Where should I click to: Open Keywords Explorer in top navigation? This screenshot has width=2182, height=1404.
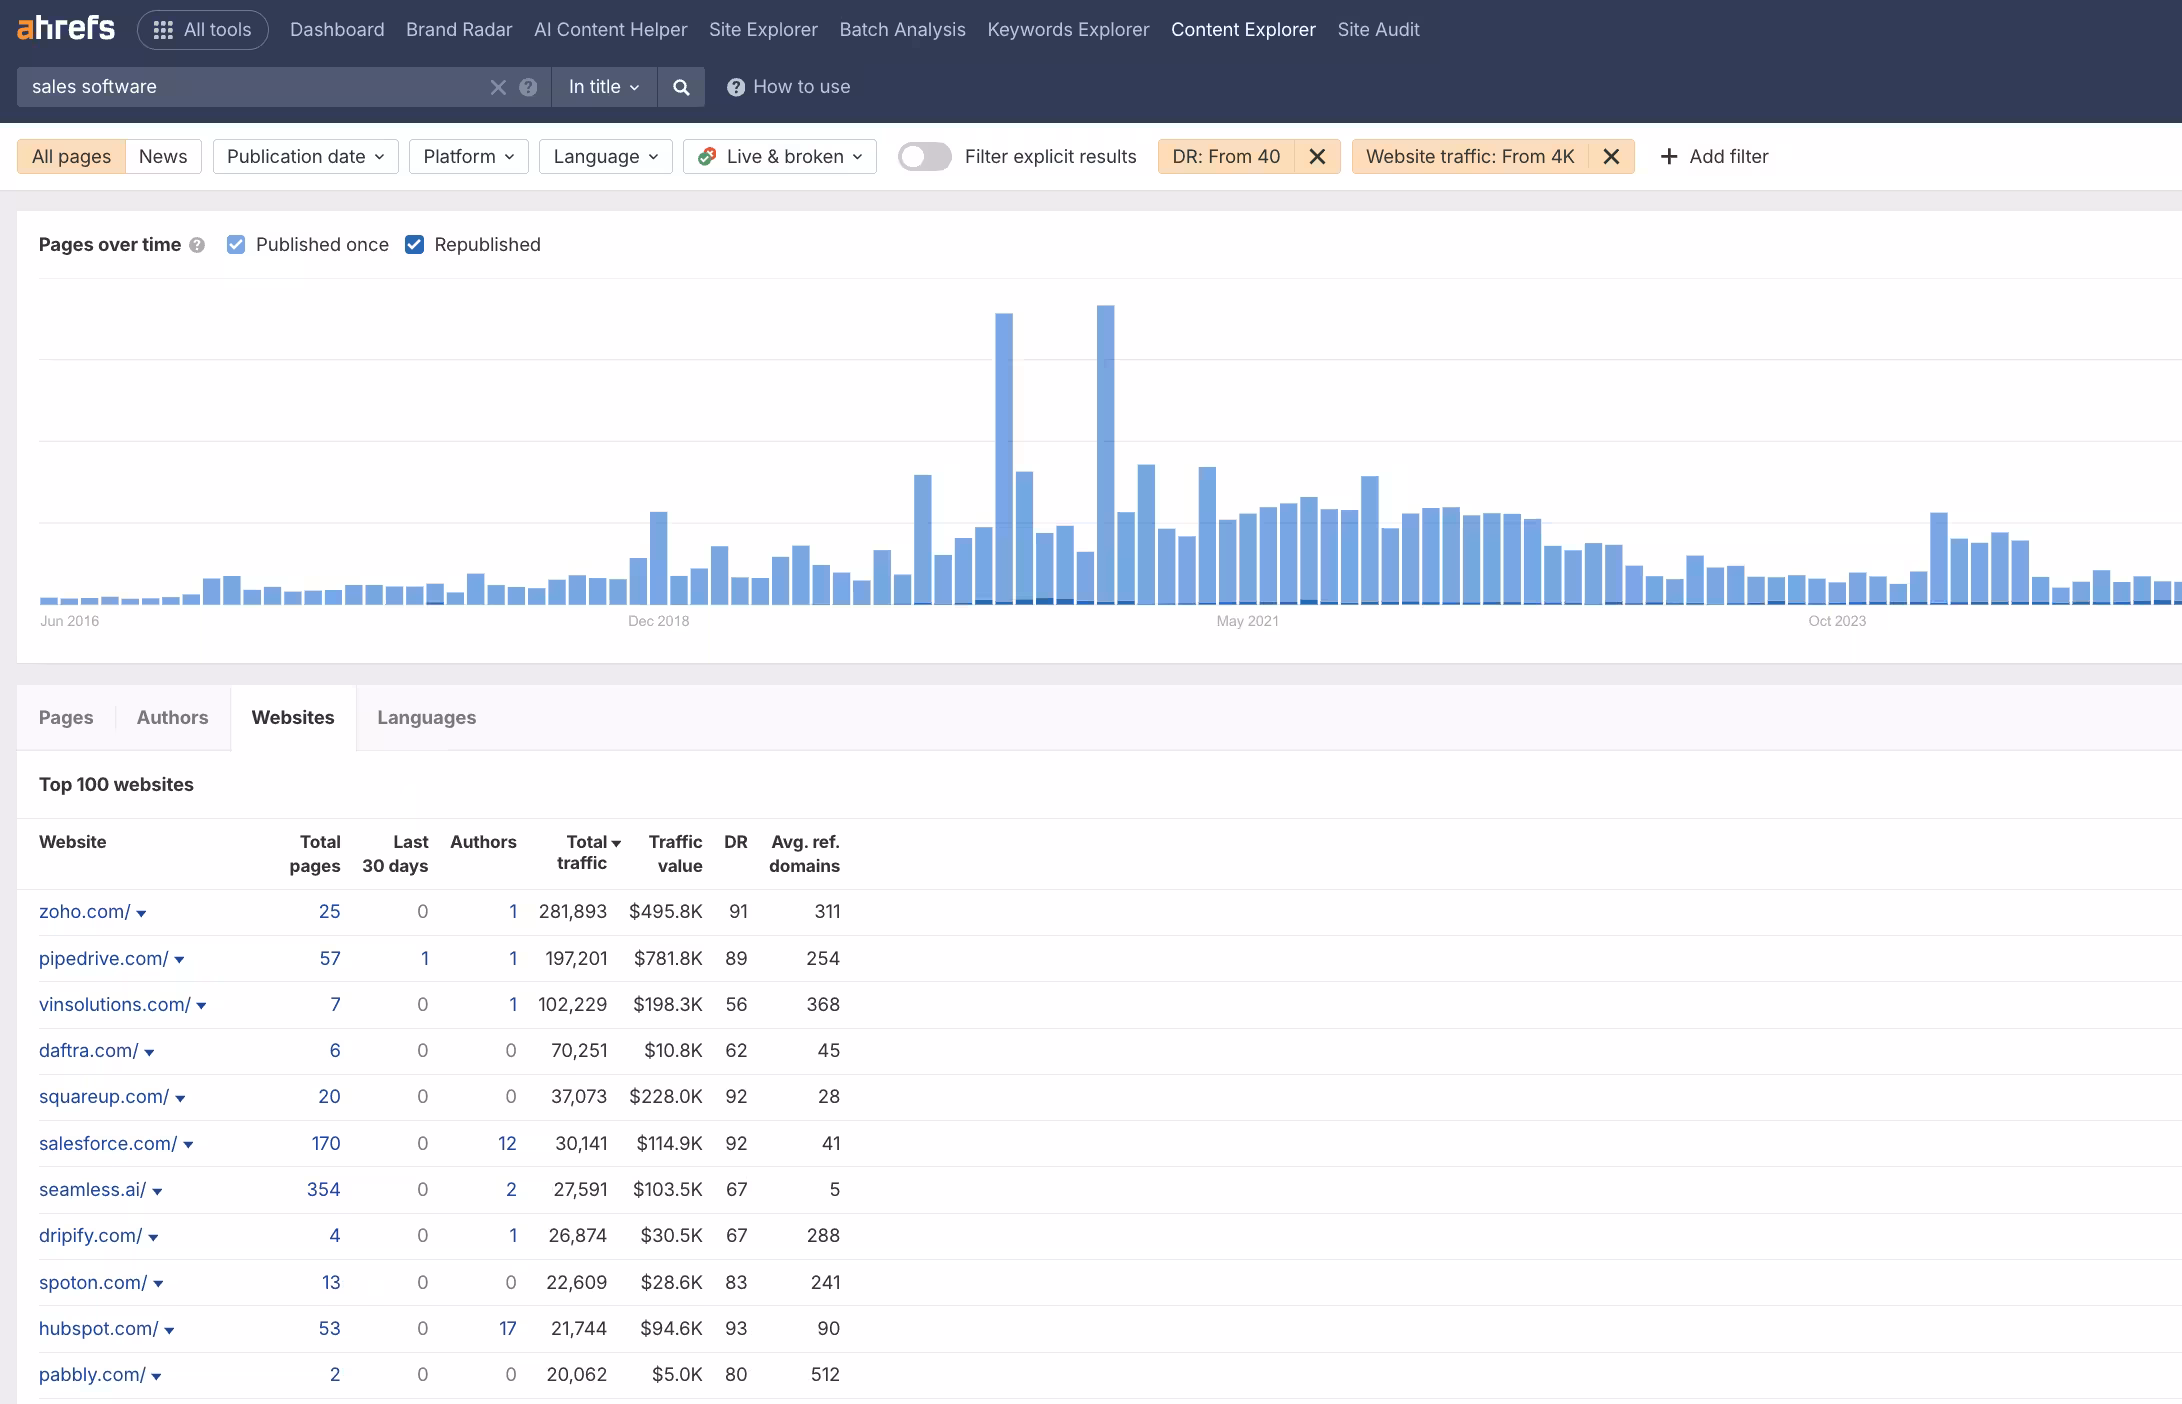pos(1068,30)
